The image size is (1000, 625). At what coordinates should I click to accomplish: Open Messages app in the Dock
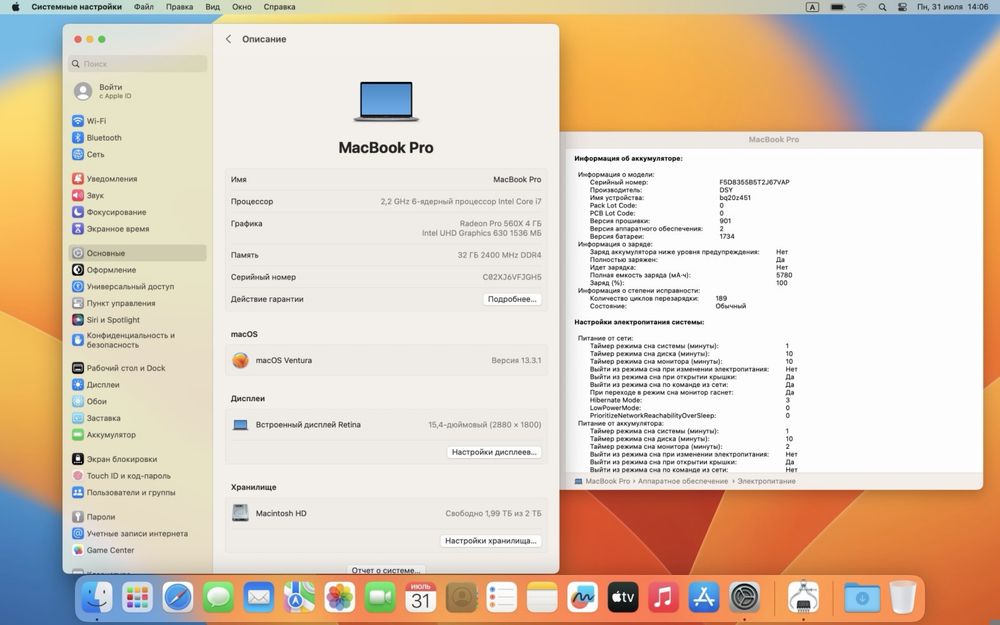tap(218, 598)
